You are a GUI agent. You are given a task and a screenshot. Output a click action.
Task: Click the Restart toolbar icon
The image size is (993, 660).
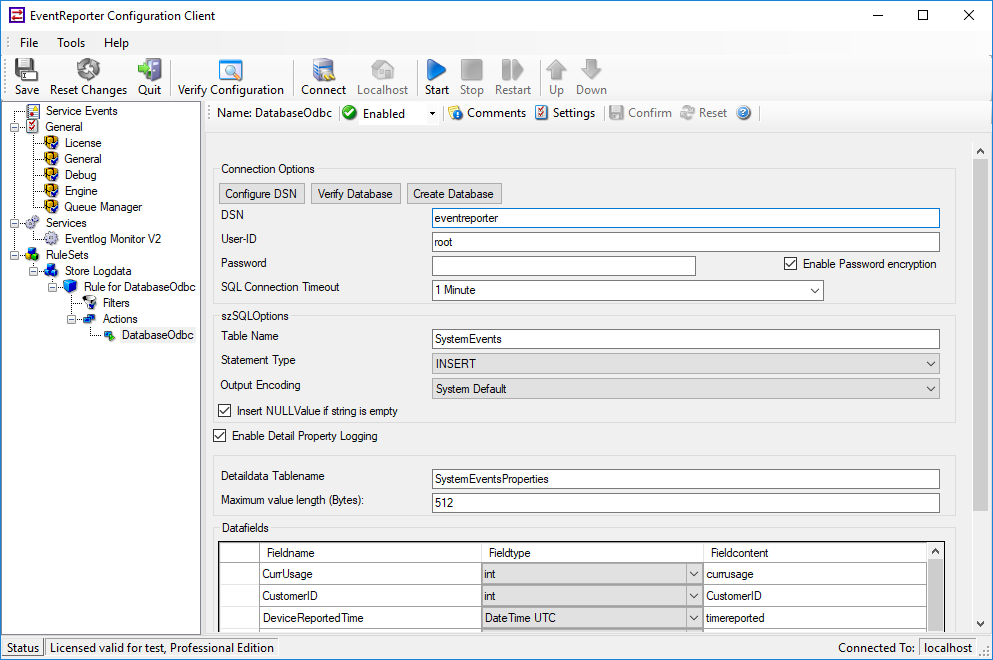pos(512,70)
